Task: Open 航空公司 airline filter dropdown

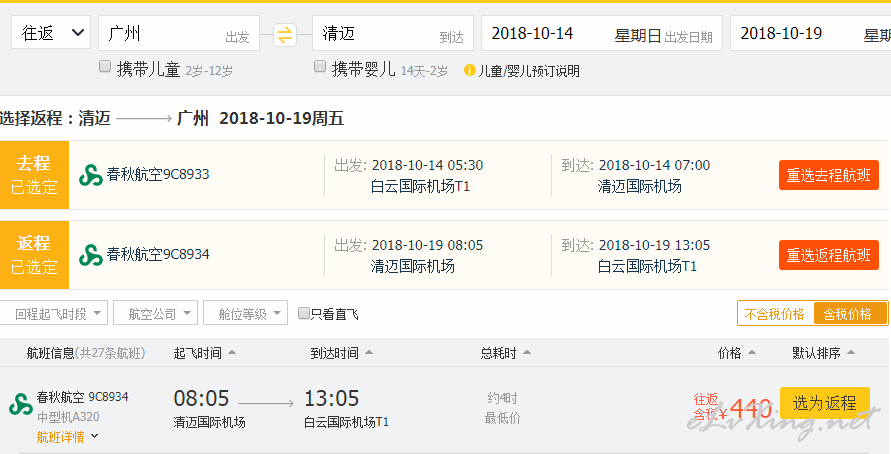Action: pos(156,313)
